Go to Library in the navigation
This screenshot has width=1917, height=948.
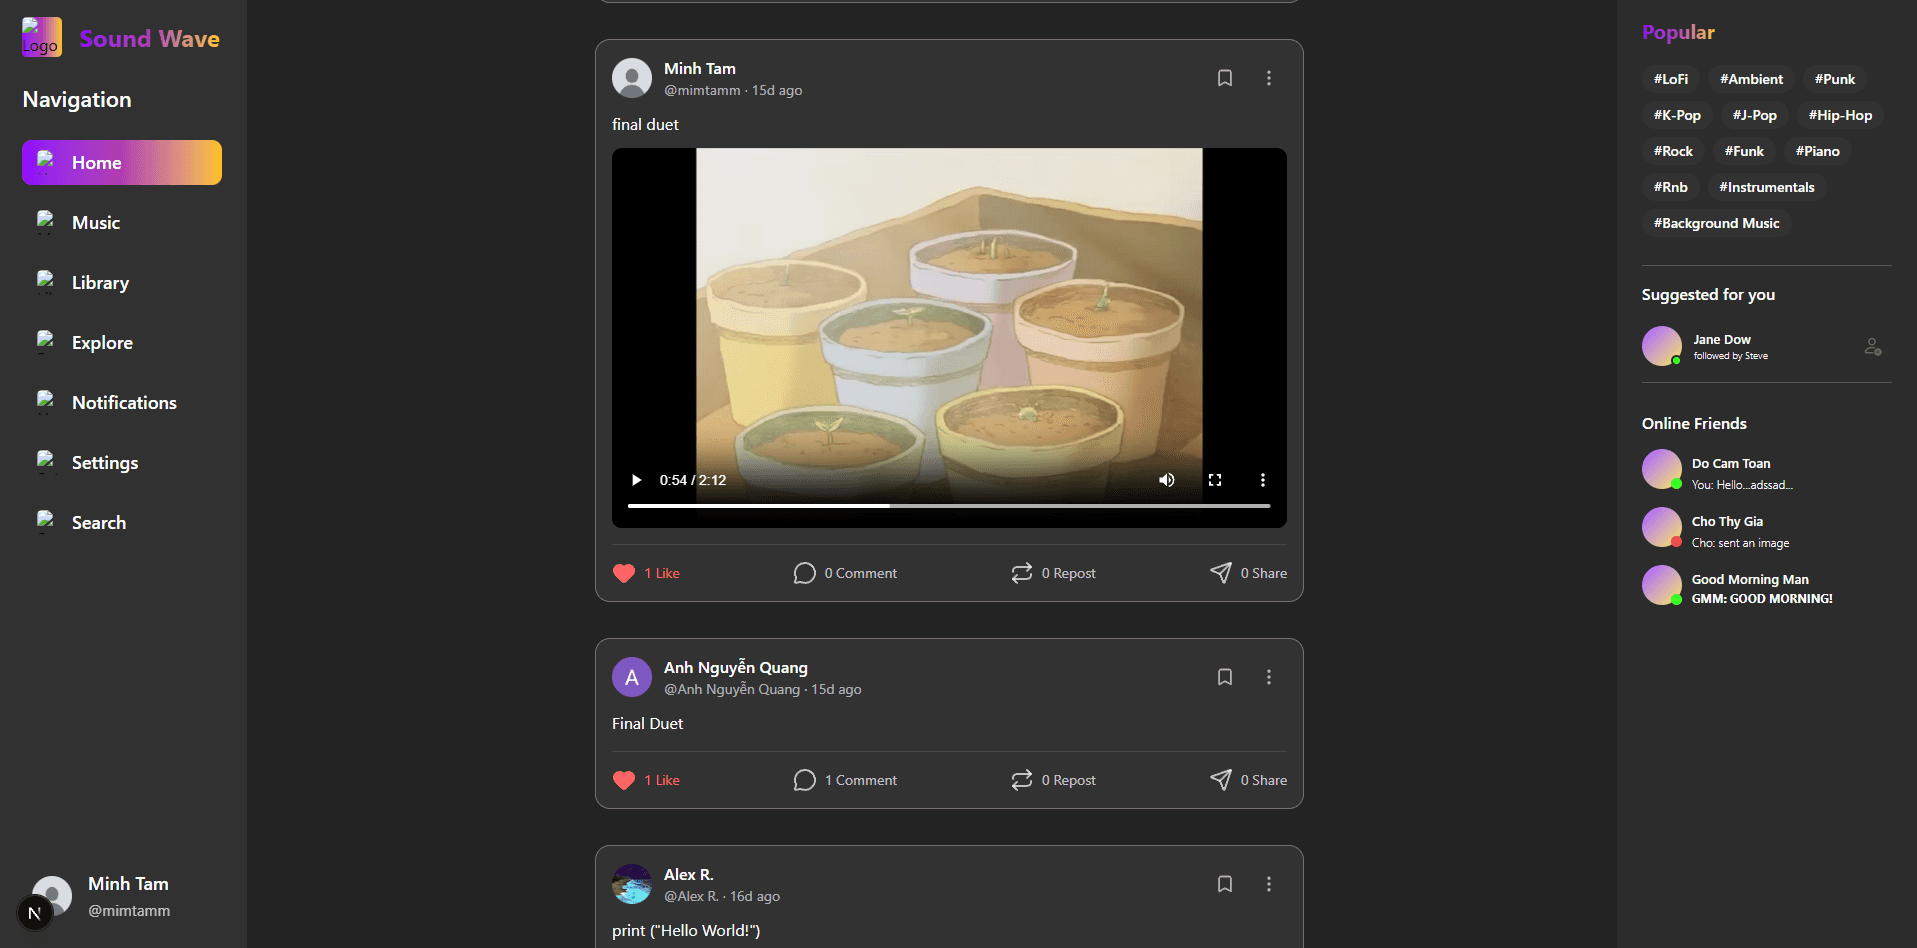(x=100, y=283)
